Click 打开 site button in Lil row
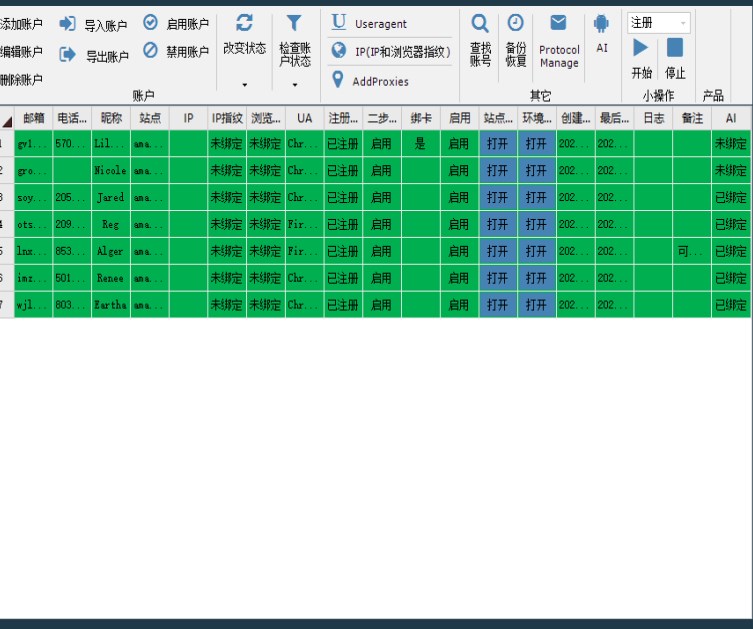Image resolution: width=753 pixels, height=629 pixels. pos(498,144)
